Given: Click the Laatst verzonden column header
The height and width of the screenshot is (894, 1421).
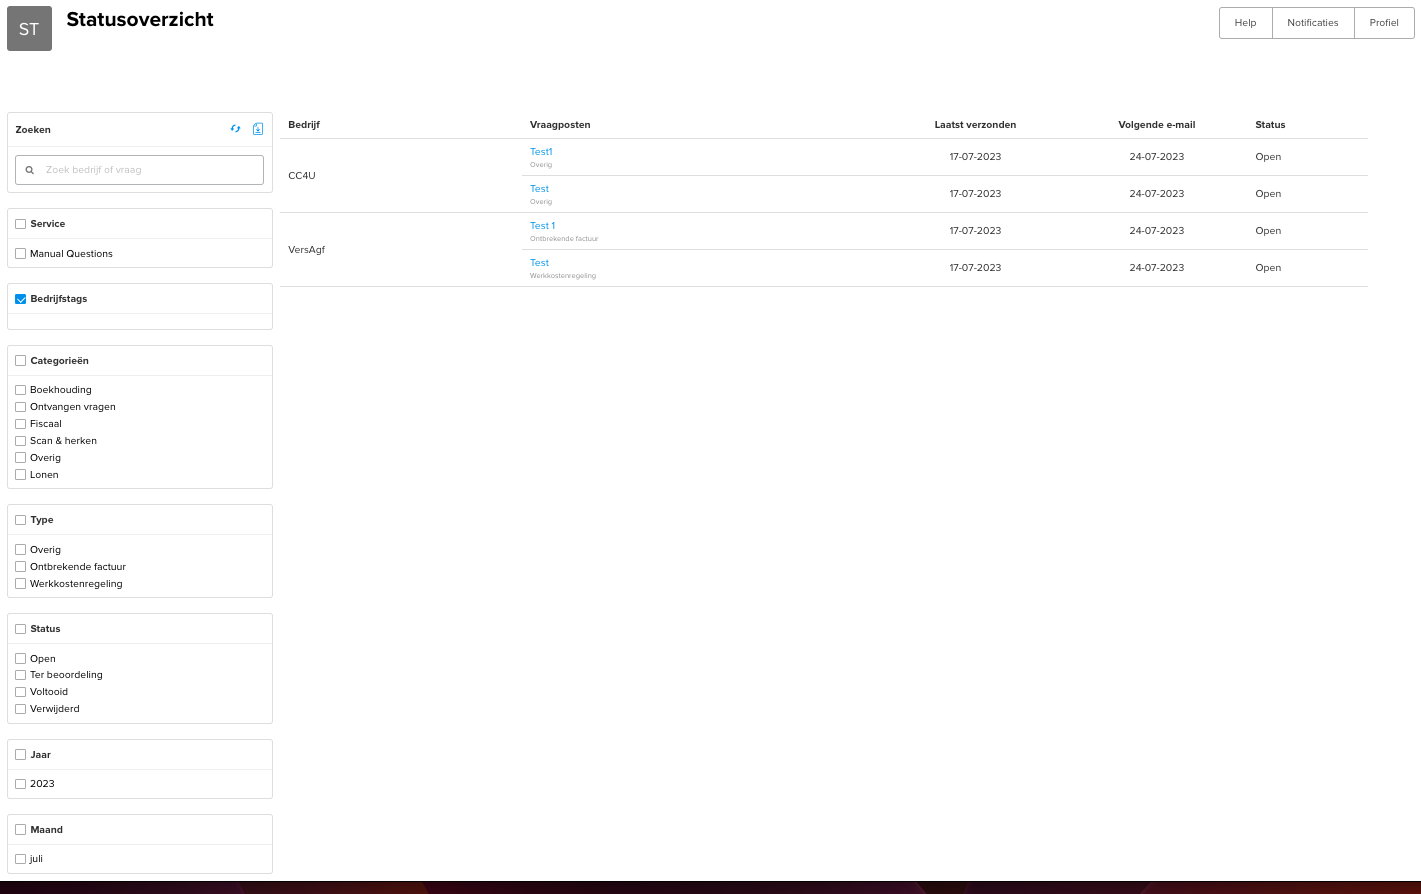Looking at the screenshot, I should coord(975,125).
